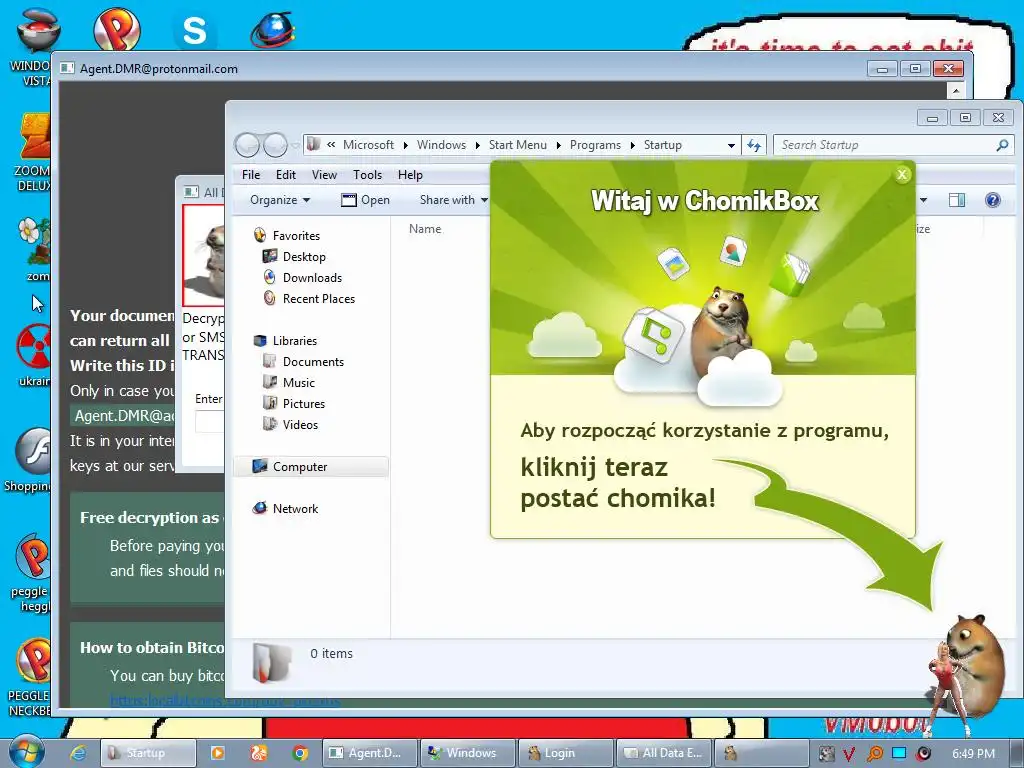
Task: Click Programs in the address breadcrumb
Action: (595, 145)
